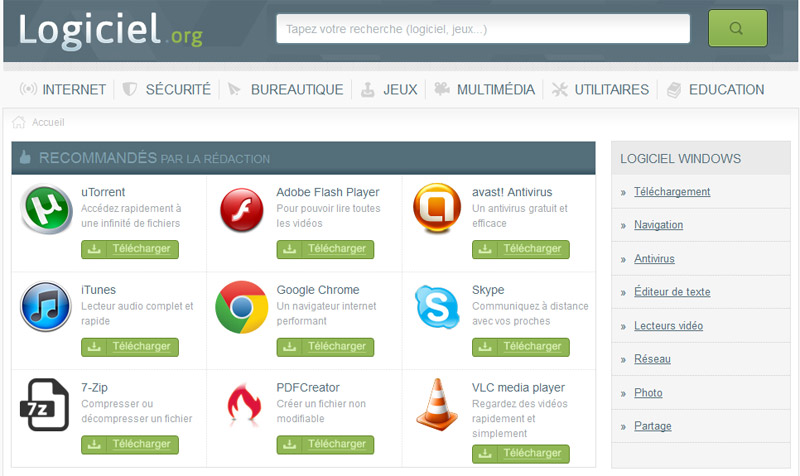
Task: Click the Google Chrome title text
Action: click(318, 290)
